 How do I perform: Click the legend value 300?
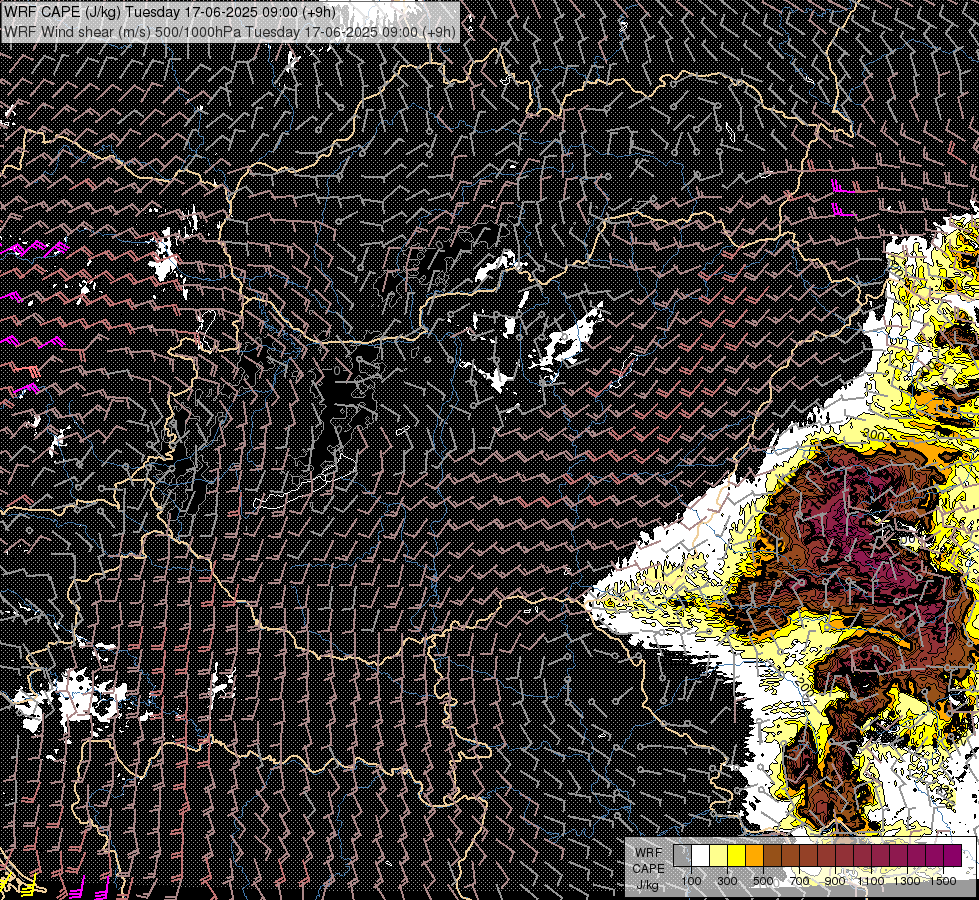(x=727, y=881)
